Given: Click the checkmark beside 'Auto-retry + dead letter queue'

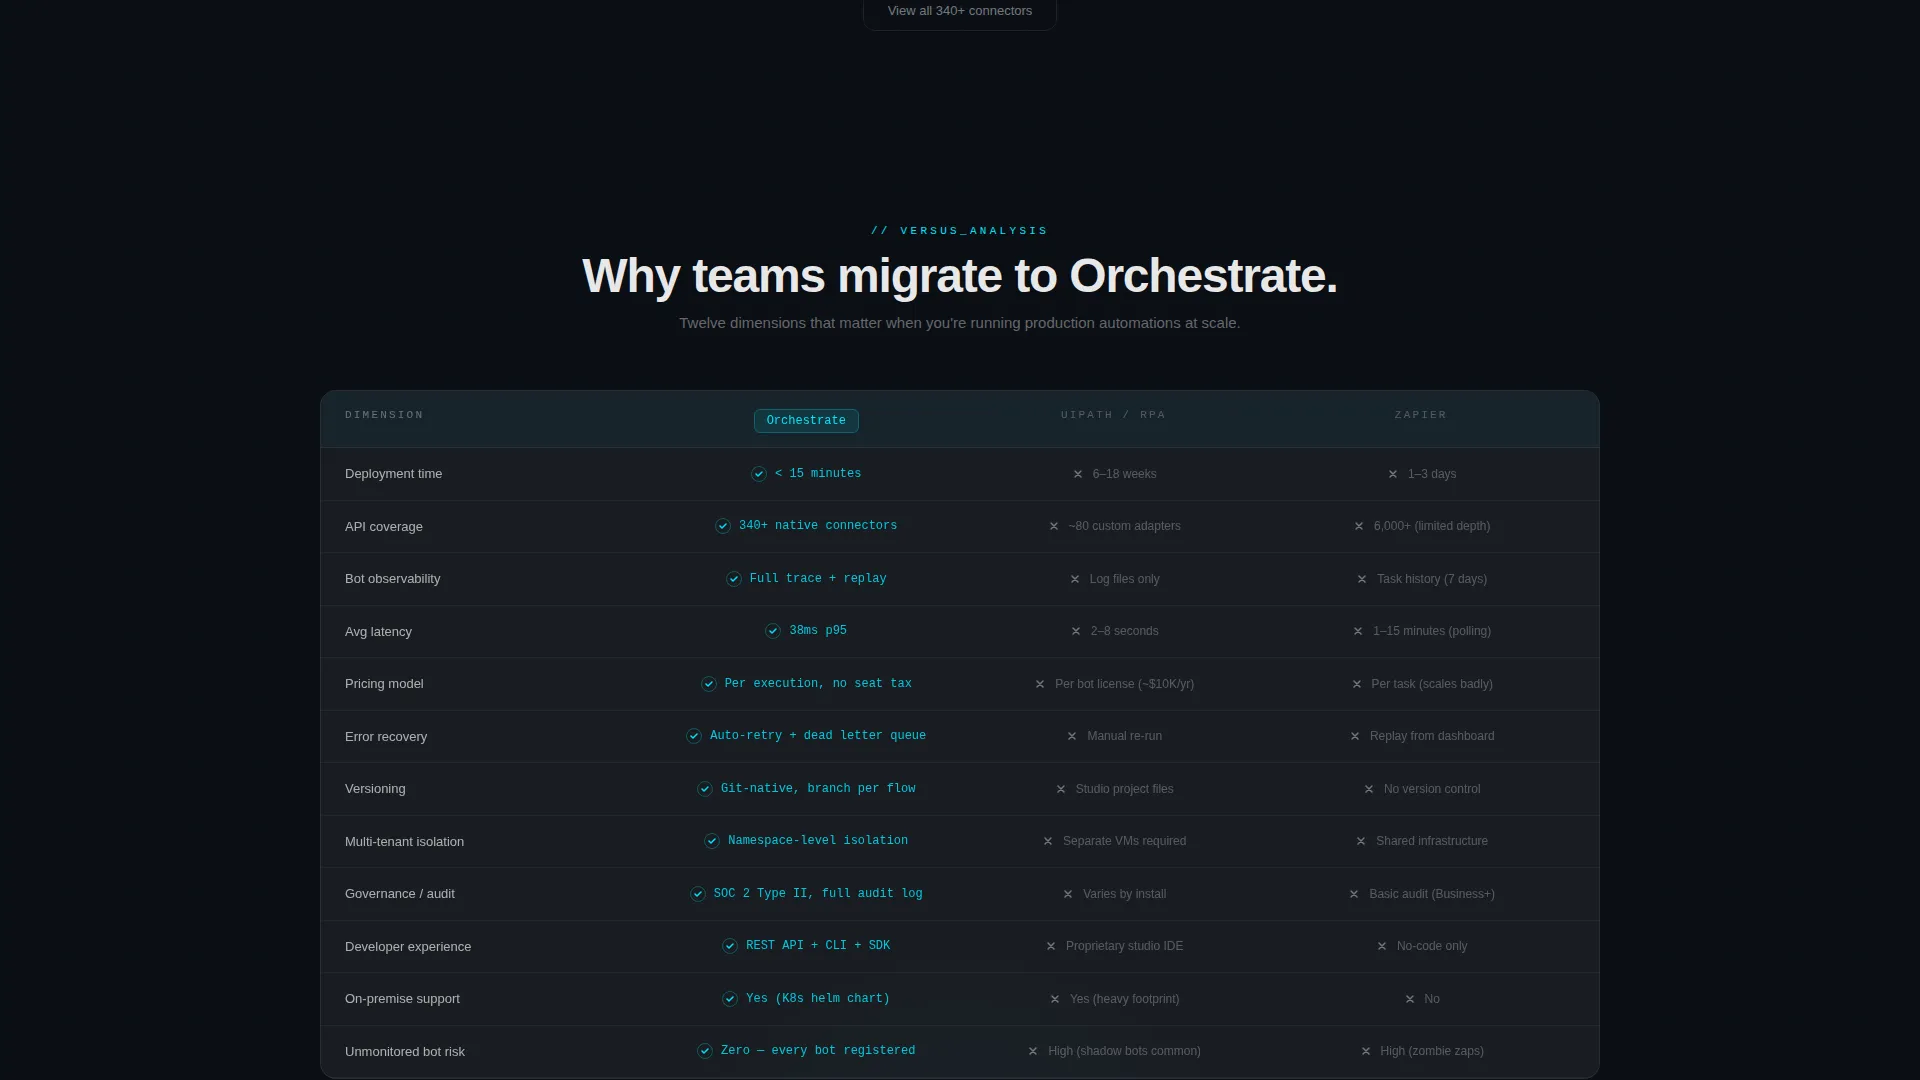Looking at the screenshot, I should [694, 736].
